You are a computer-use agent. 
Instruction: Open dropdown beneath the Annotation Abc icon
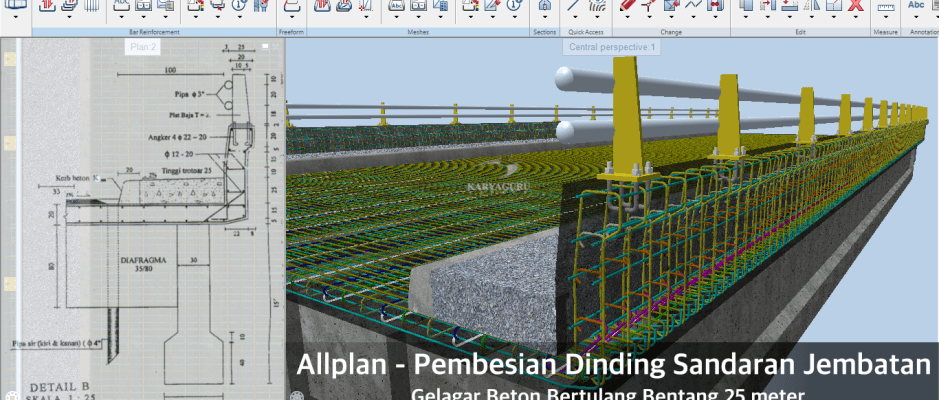[916, 17]
